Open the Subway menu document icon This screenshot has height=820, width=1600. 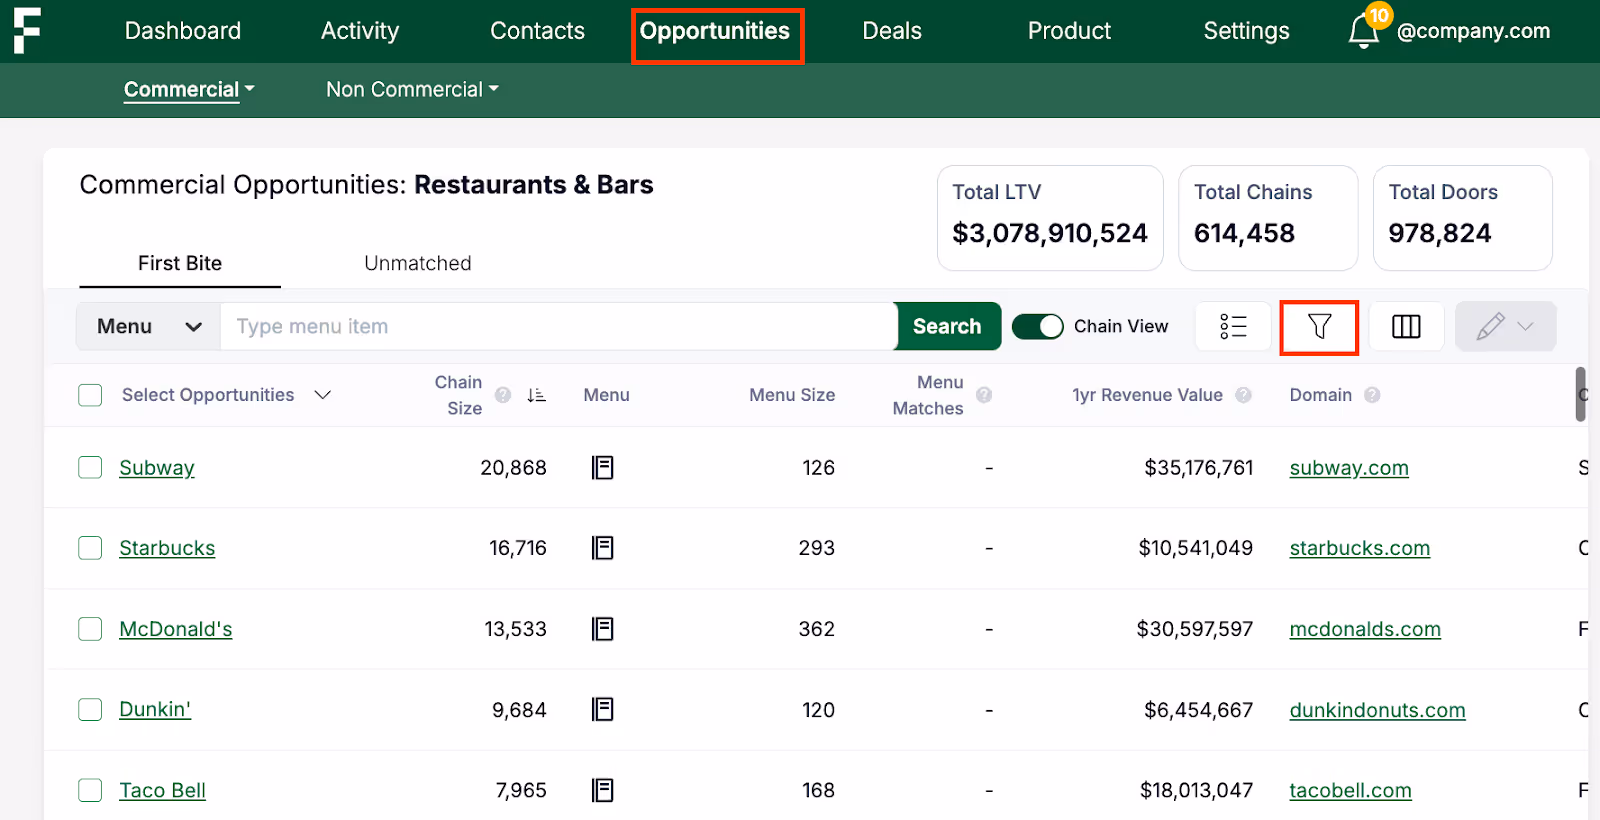(602, 467)
